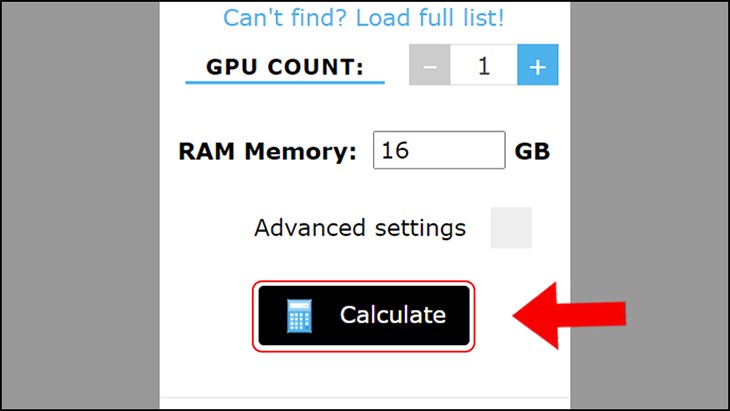This screenshot has width=730, height=411.
Task: Click the number 16 in RAM field
Action: 395,150
